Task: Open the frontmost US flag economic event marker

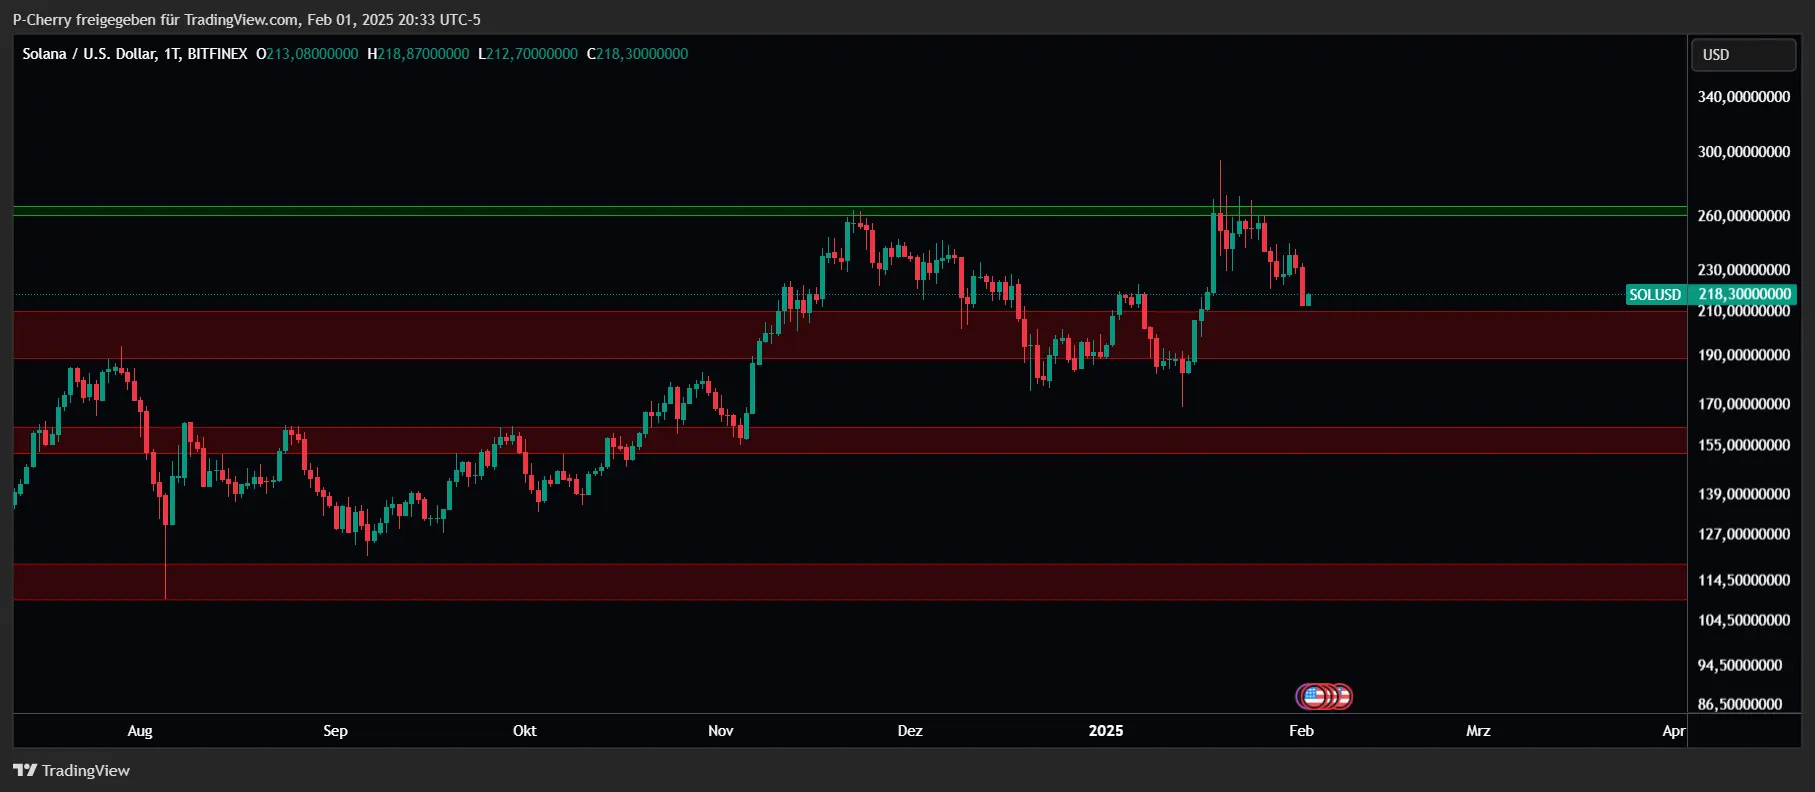Action: [1315, 696]
